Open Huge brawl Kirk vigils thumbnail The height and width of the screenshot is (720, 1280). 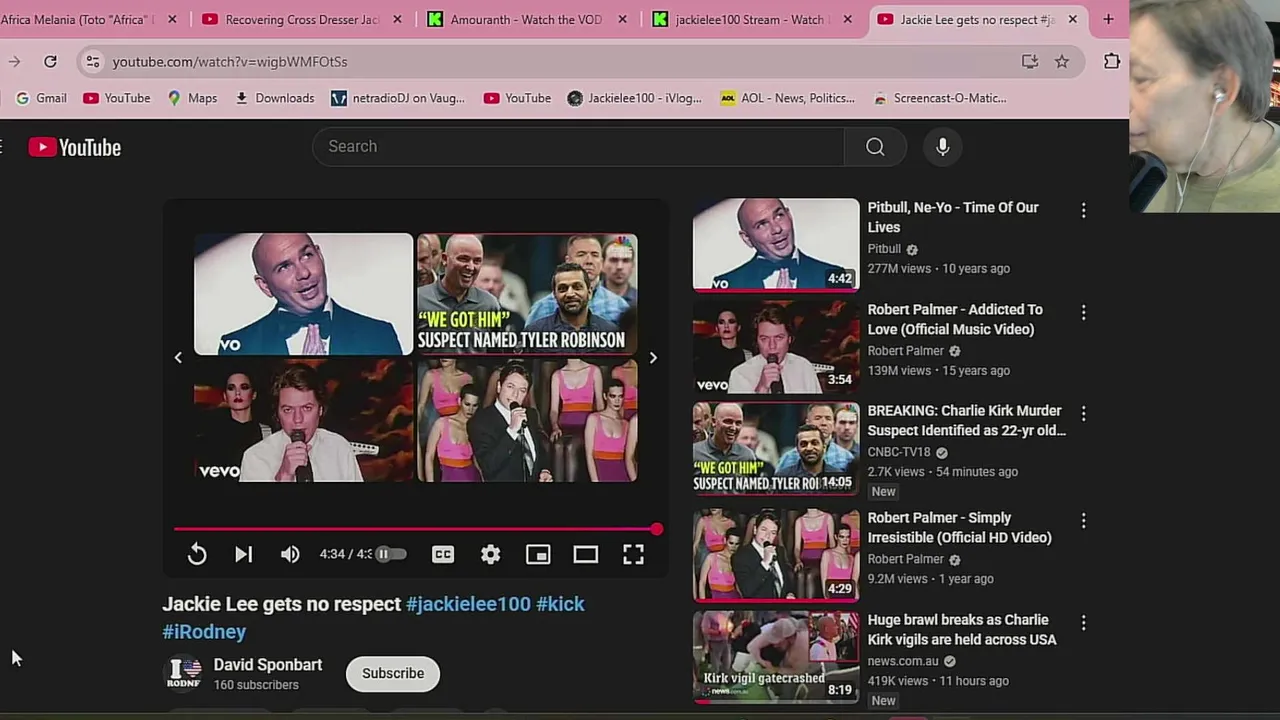click(776, 657)
